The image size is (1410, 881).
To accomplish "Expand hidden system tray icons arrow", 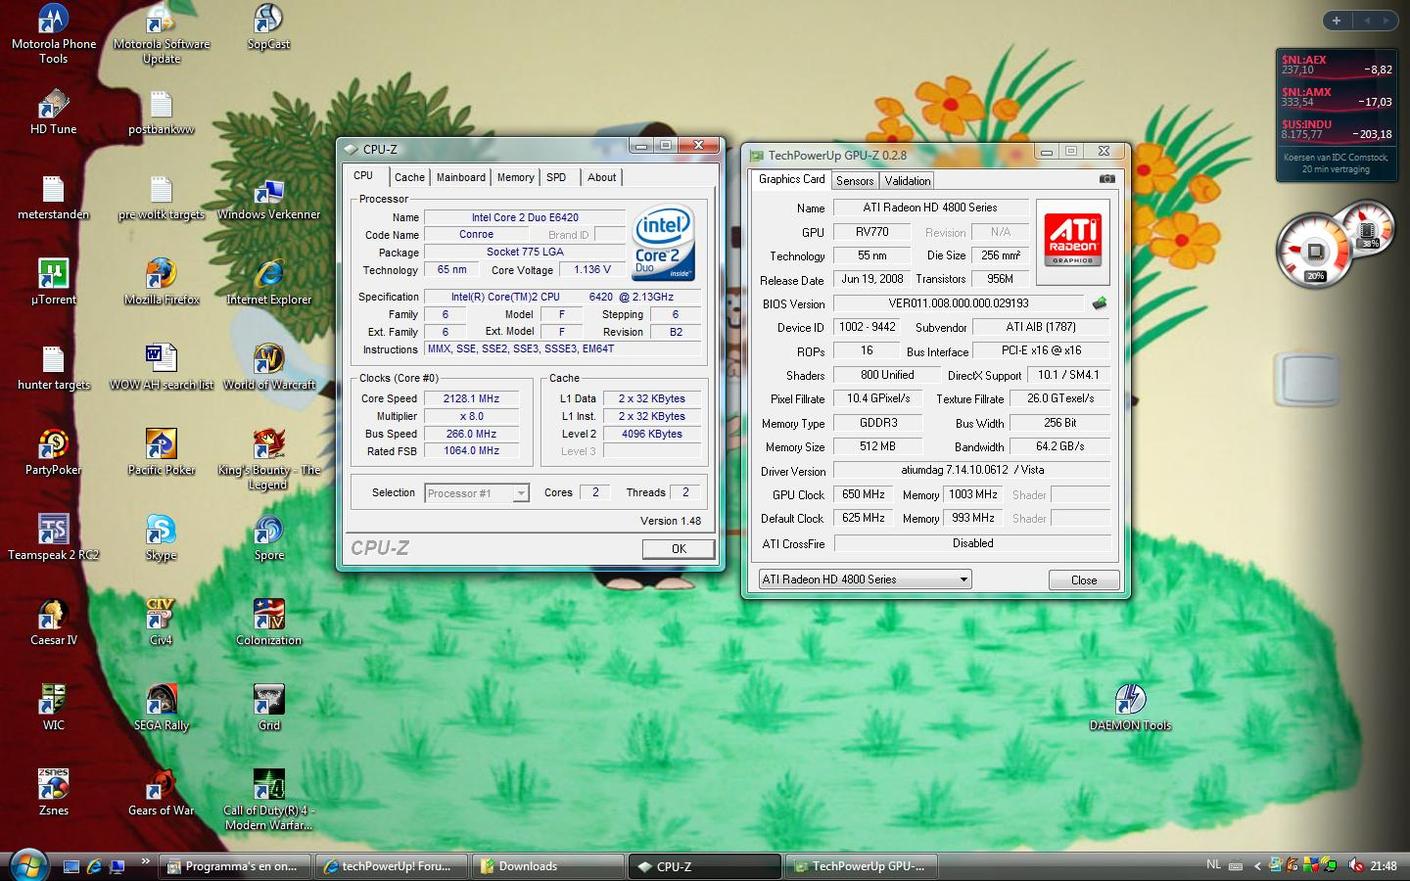I will (1257, 866).
